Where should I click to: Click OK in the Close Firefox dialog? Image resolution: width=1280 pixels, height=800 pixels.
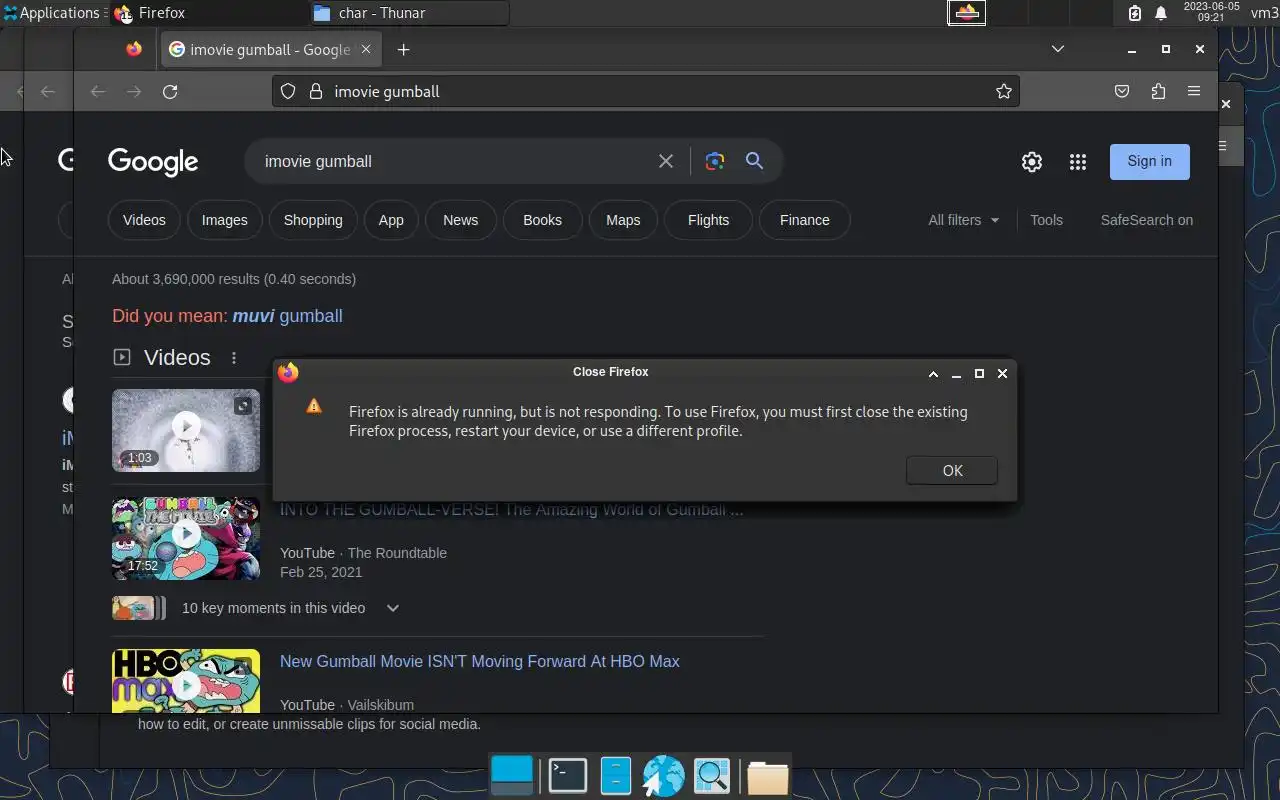click(x=952, y=470)
